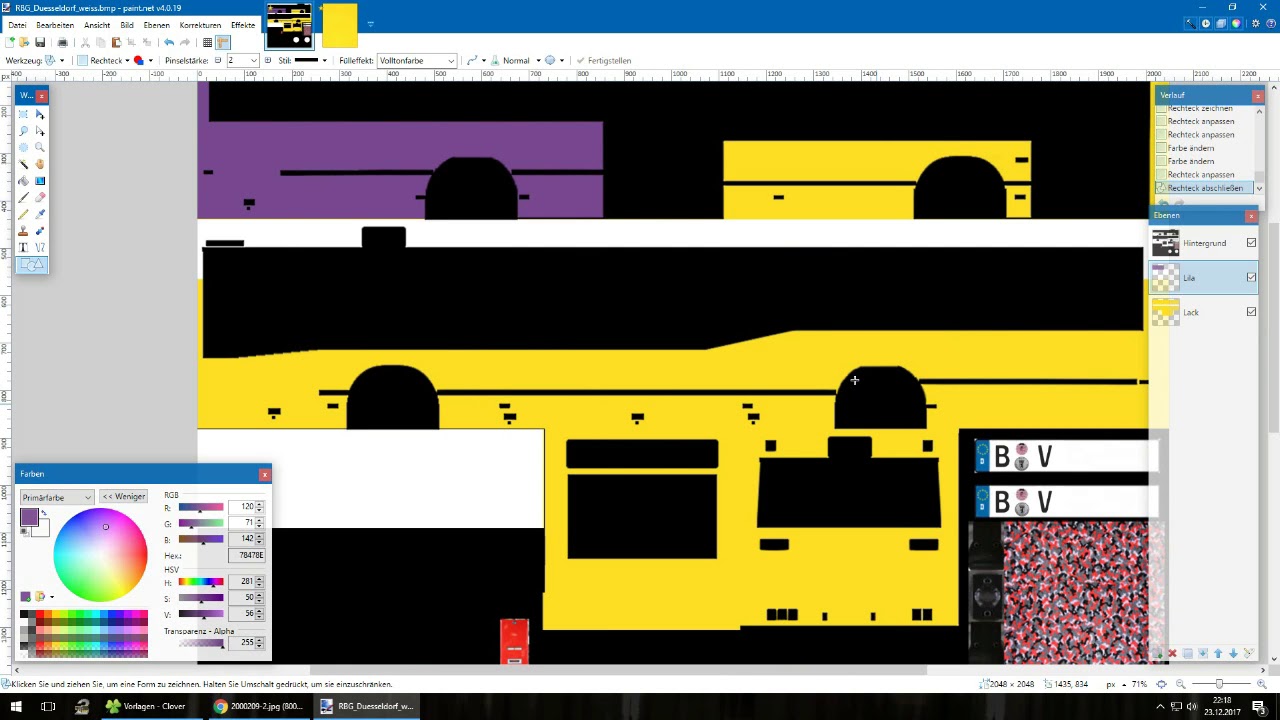Click the Hex color value field
Screen dimensions: 1280x720
pyautogui.click(x=246, y=555)
